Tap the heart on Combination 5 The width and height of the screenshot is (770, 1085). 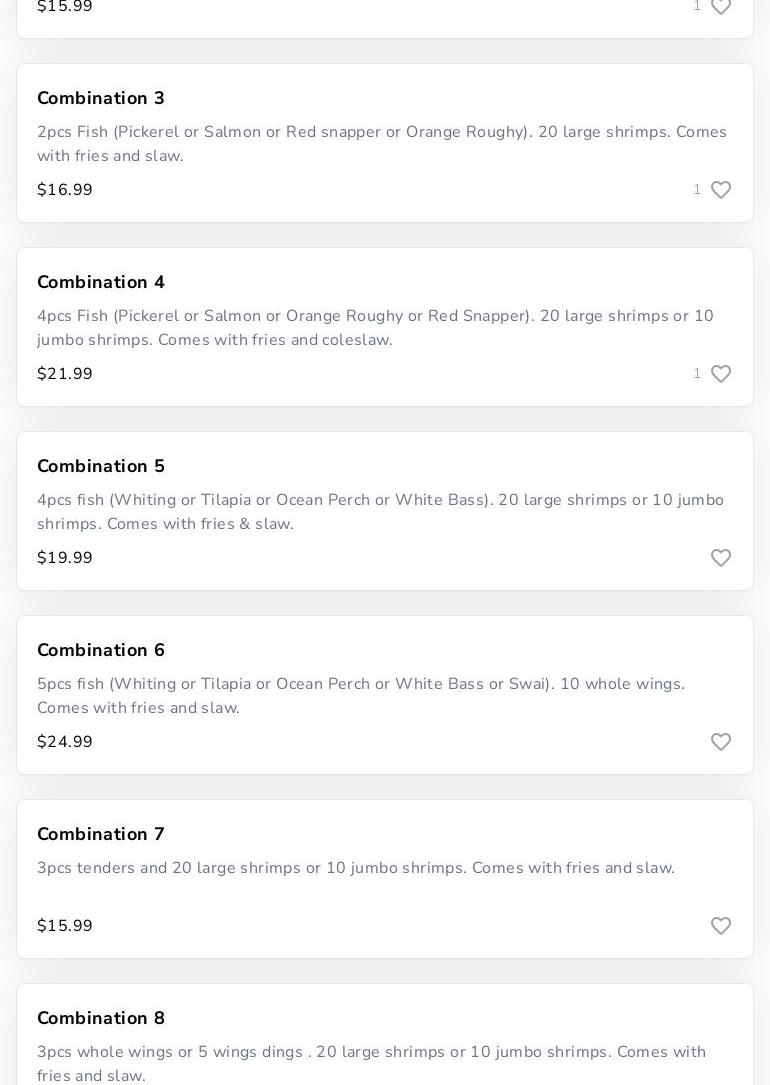coord(720,558)
